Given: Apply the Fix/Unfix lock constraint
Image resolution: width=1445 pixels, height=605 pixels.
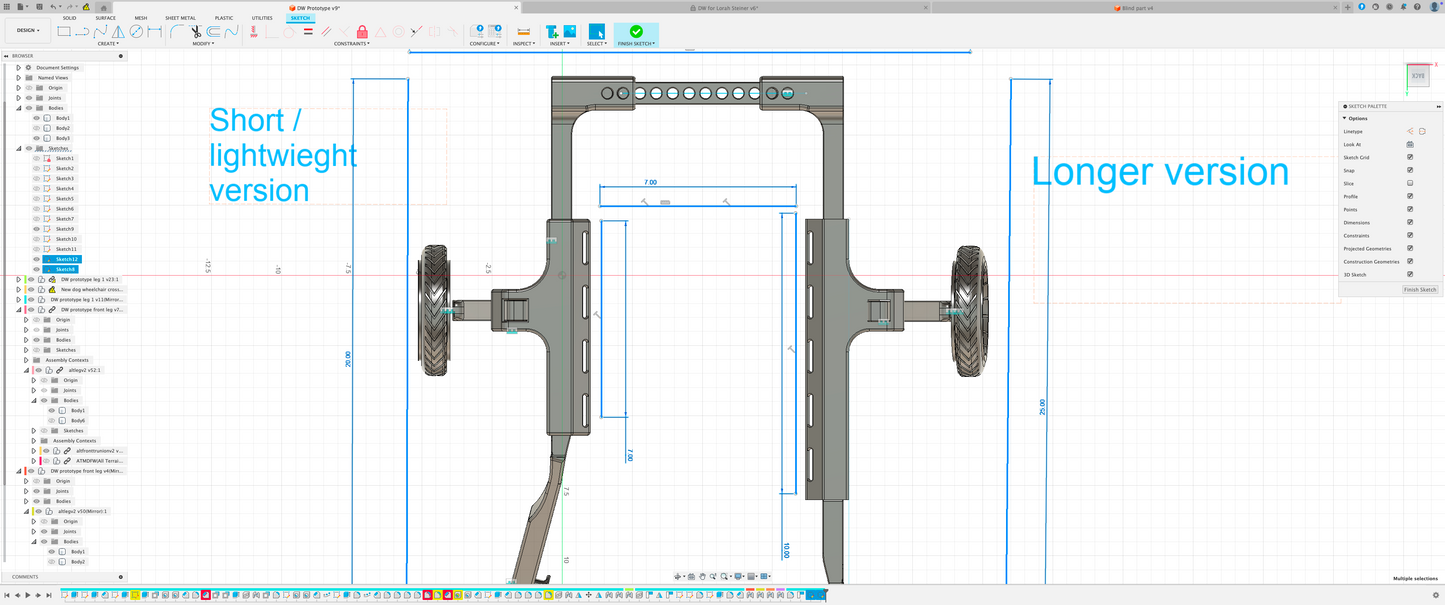Looking at the screenshot, I should tap(361, 32).
